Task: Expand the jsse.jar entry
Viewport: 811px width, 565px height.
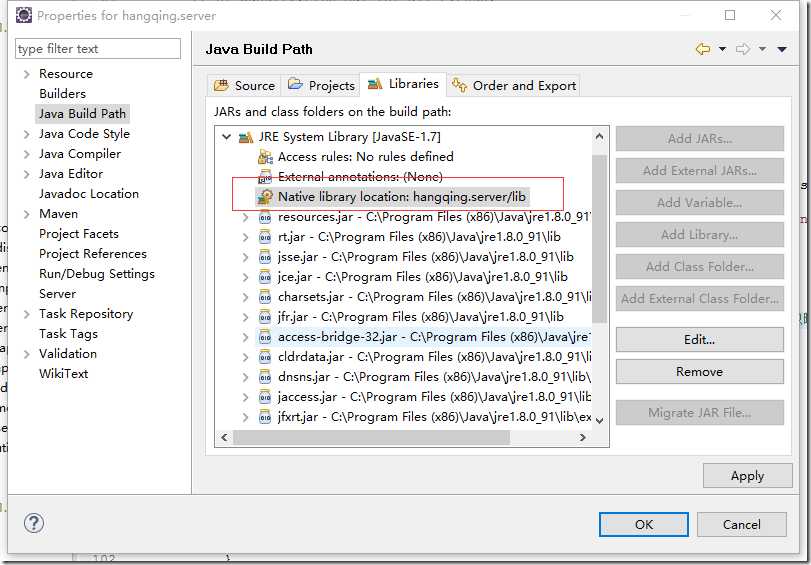Action: [246, 257]
